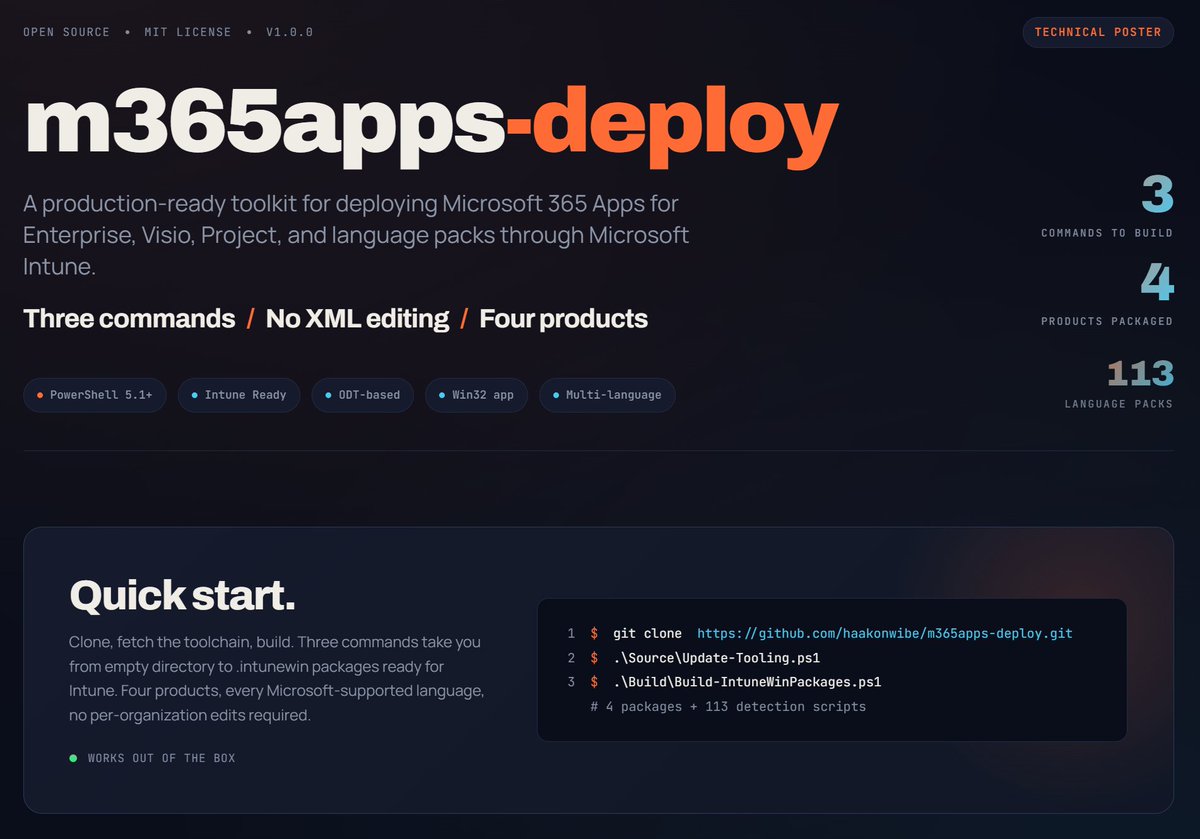Image resolution: width=1200 pixels, height=839 pixels.
Task: Click the ODT-based tag
Action: pyautogui.click(x=362, y=395)
